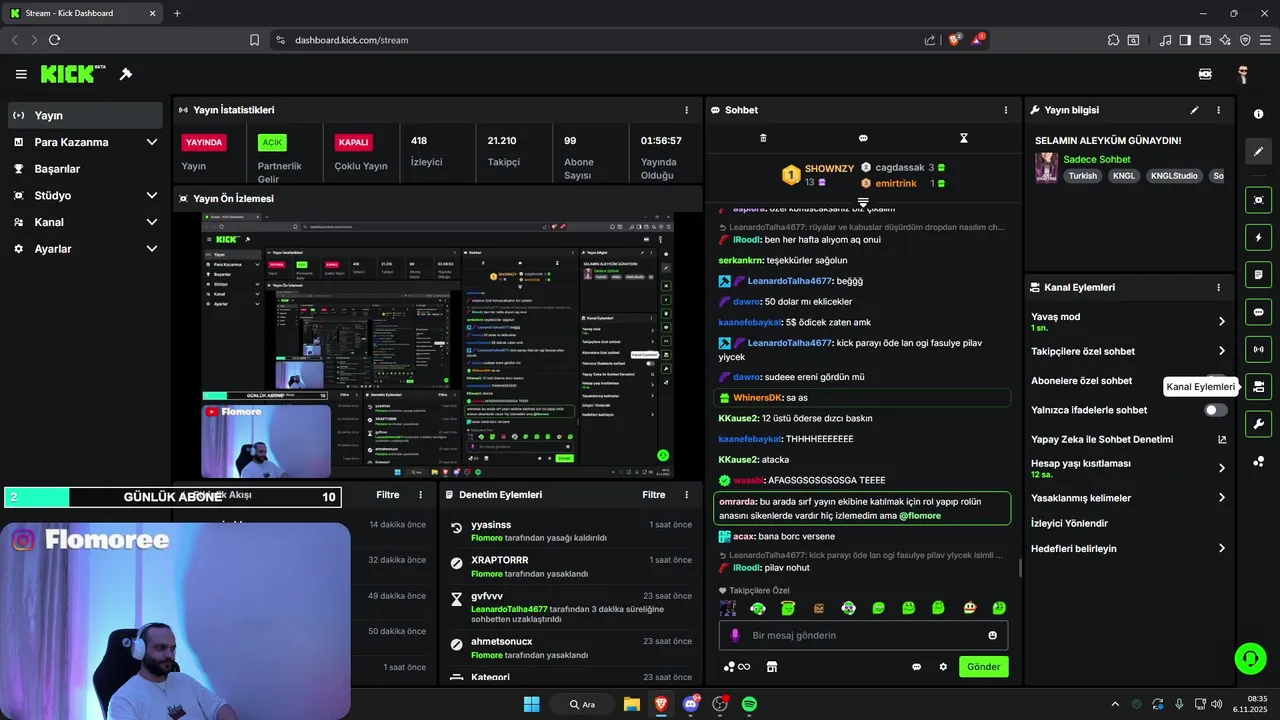Screen dimensions: 1280x720
Task: Select Yayın in the left sidebar
Action: point(85,115)
